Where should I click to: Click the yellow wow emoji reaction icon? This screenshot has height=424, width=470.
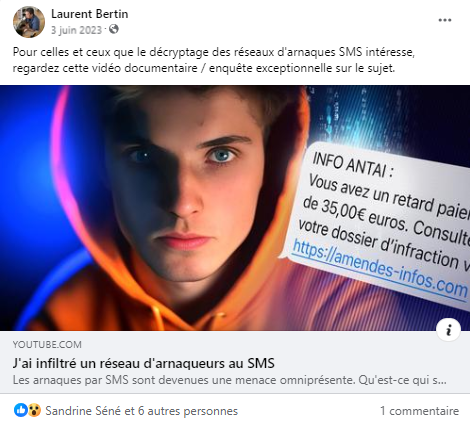34,410
